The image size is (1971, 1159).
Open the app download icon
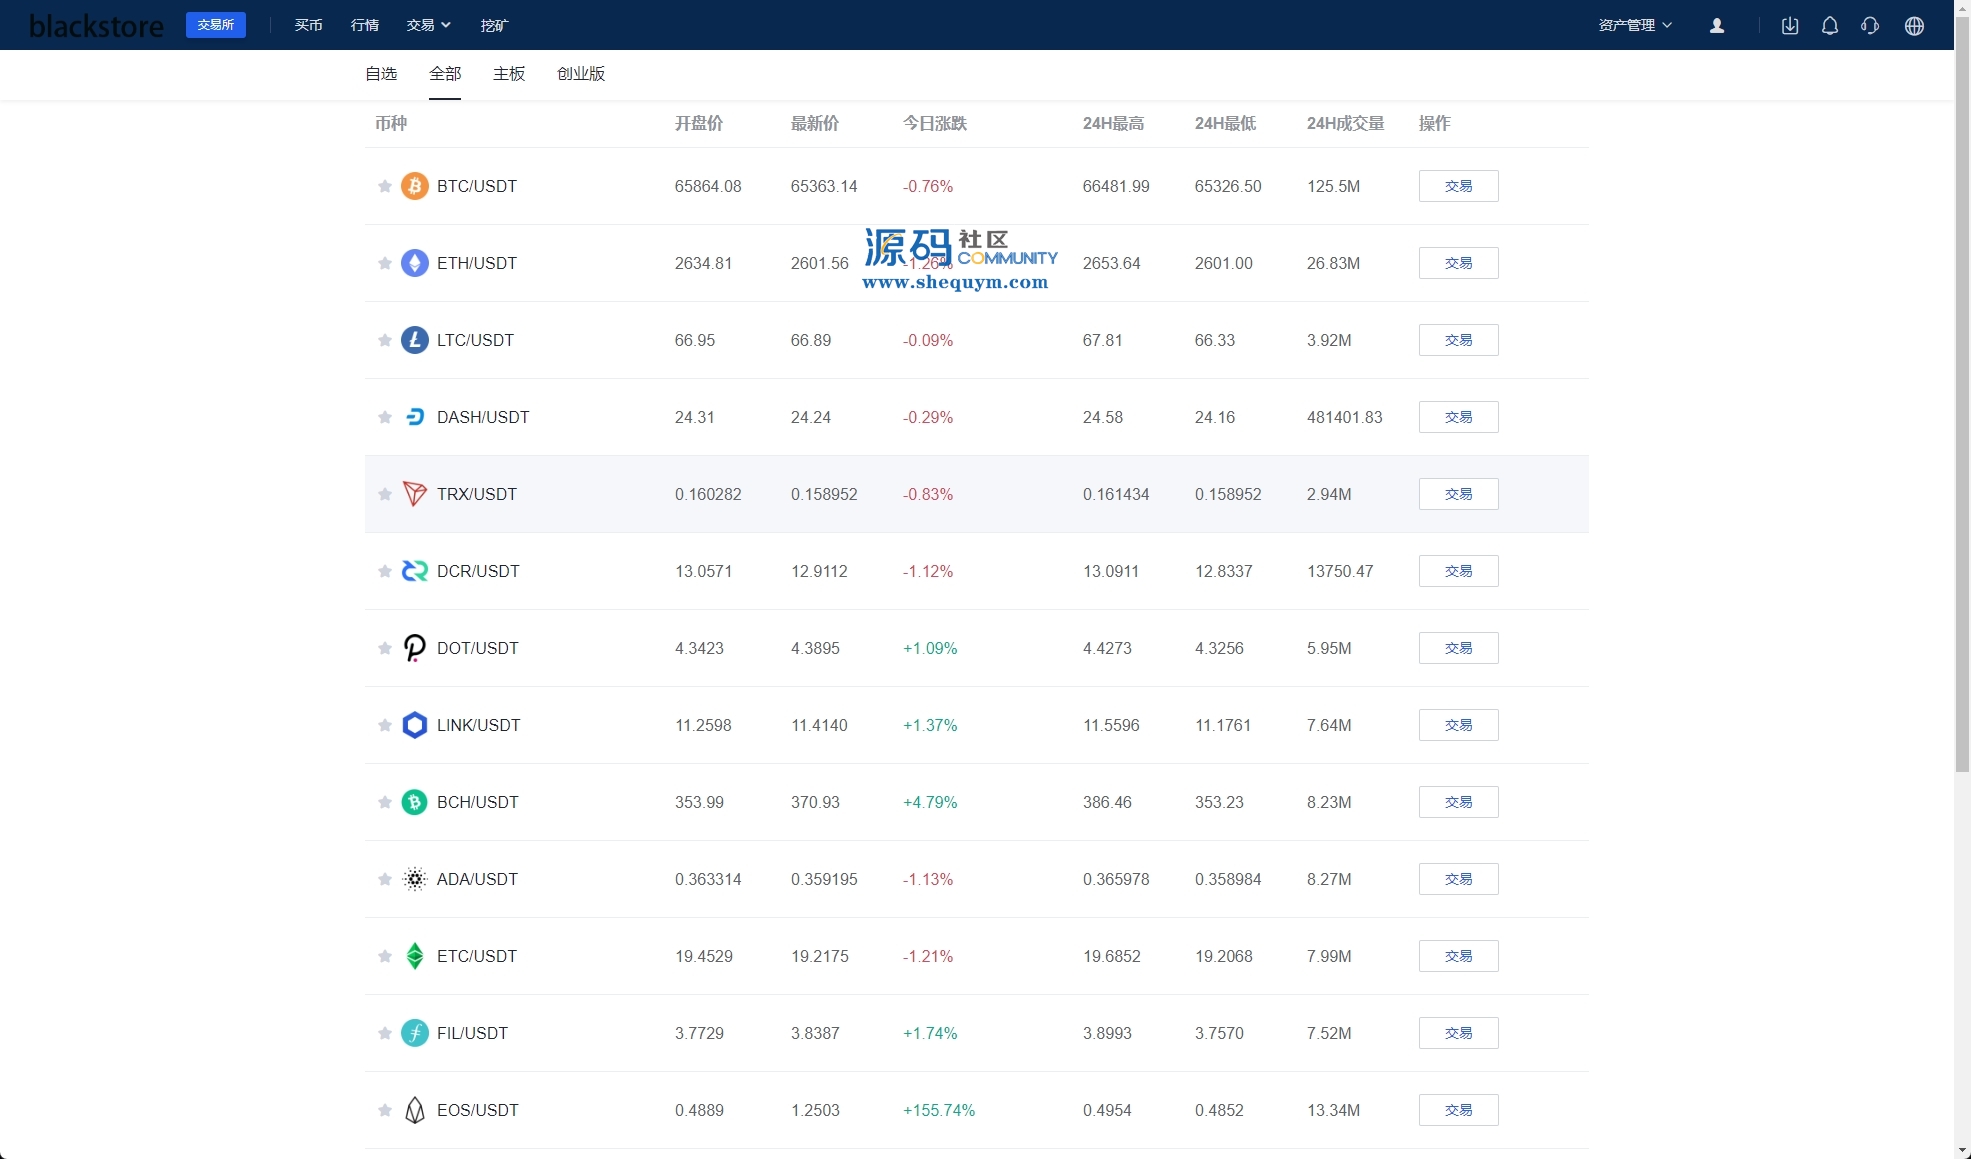1790,26
